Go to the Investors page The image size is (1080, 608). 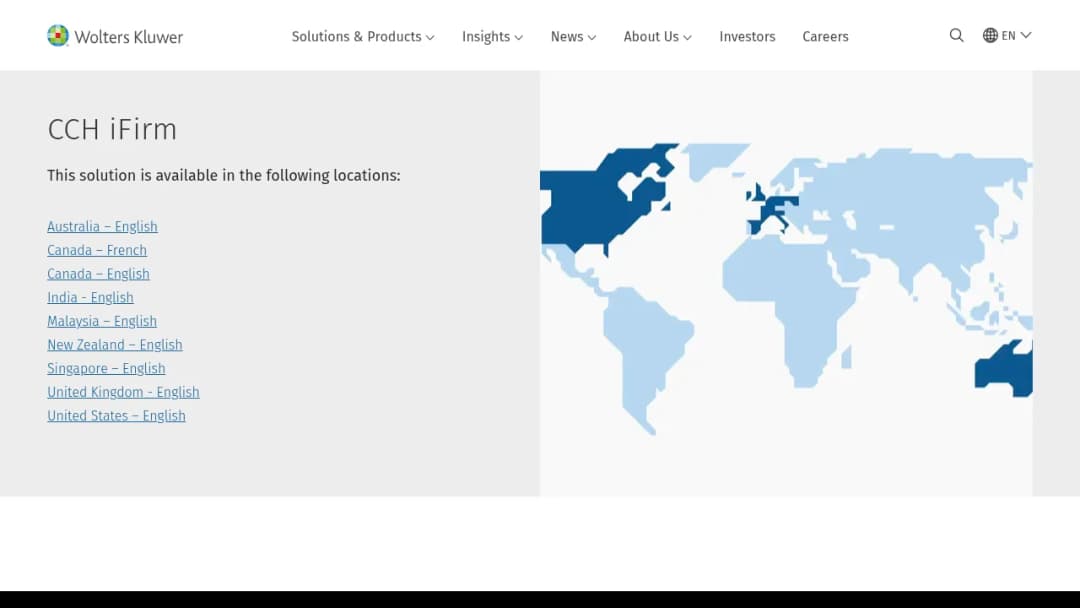[747, 36]
